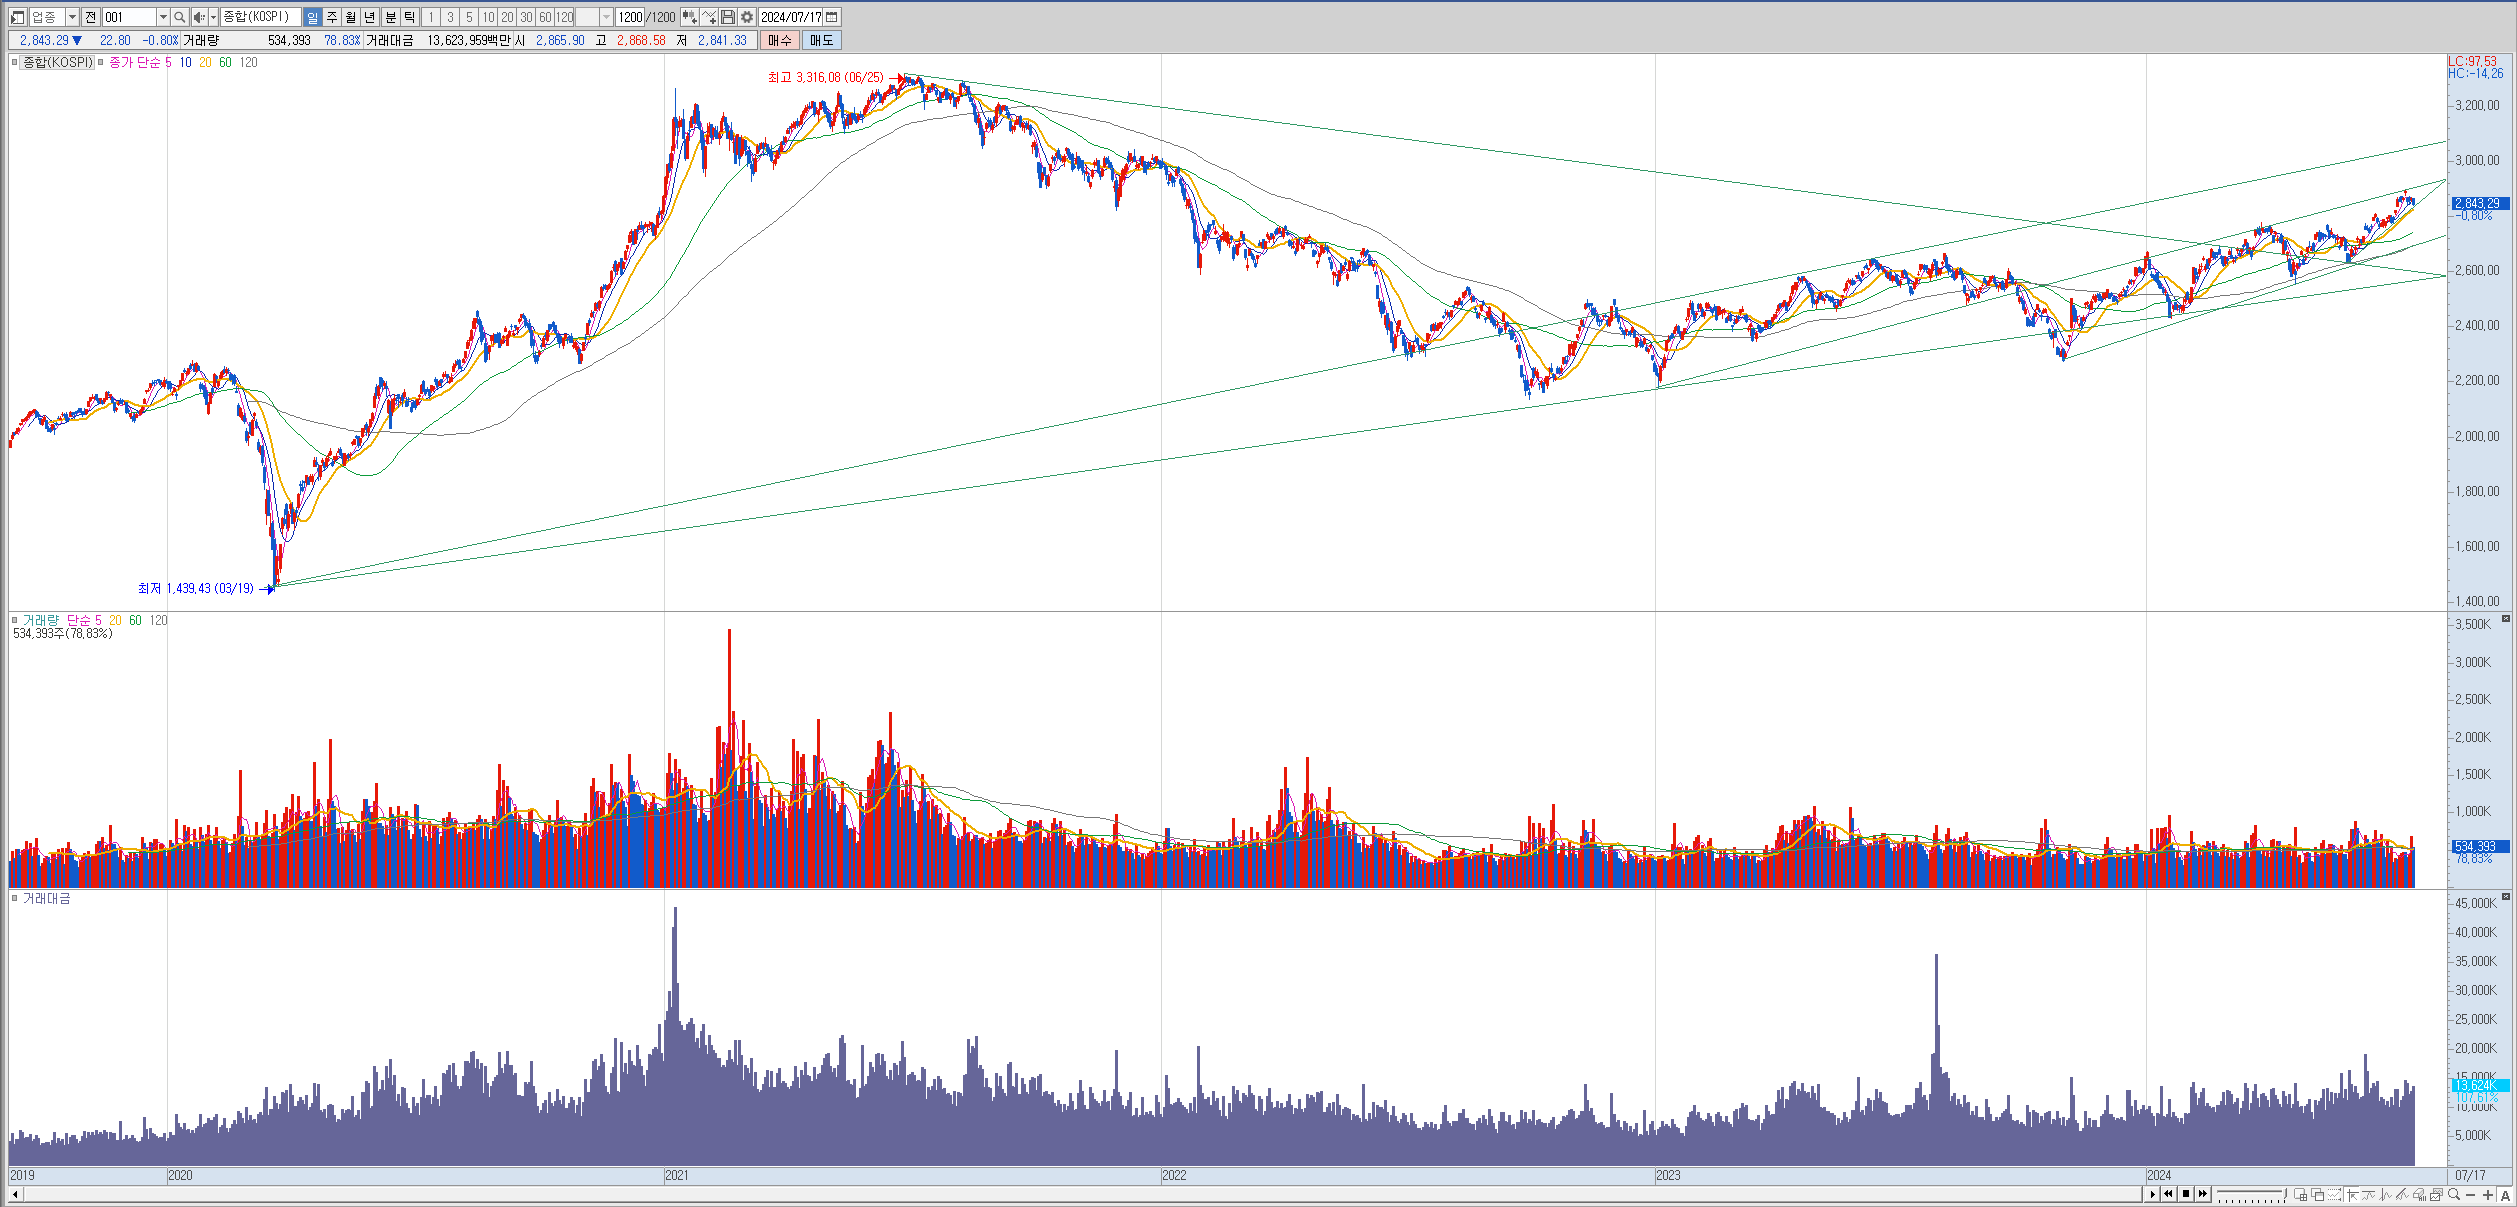The height and width of the screenshot is (1207, 2517).
Task: Collapse volume panel using its corner button
Action: pyautogui.click(x=2506, y=619)
